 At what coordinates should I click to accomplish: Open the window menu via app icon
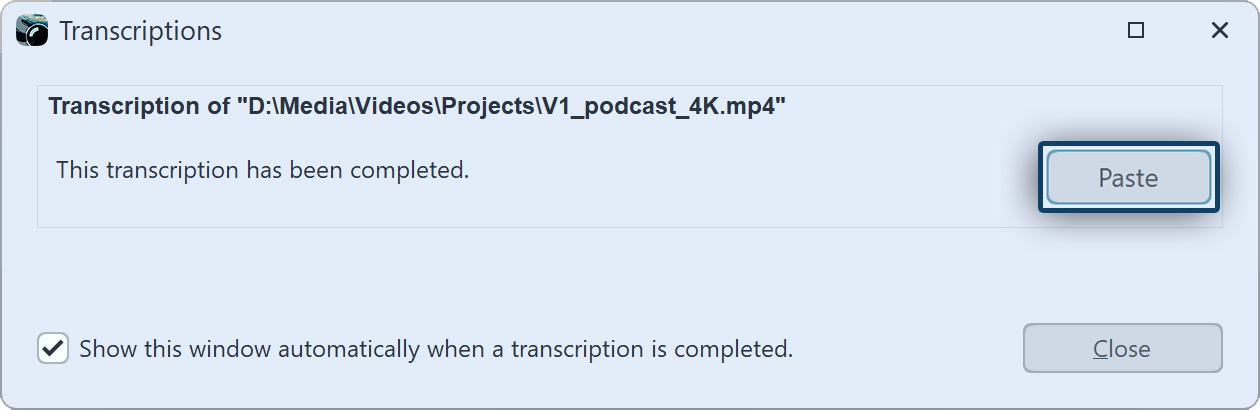32,31
